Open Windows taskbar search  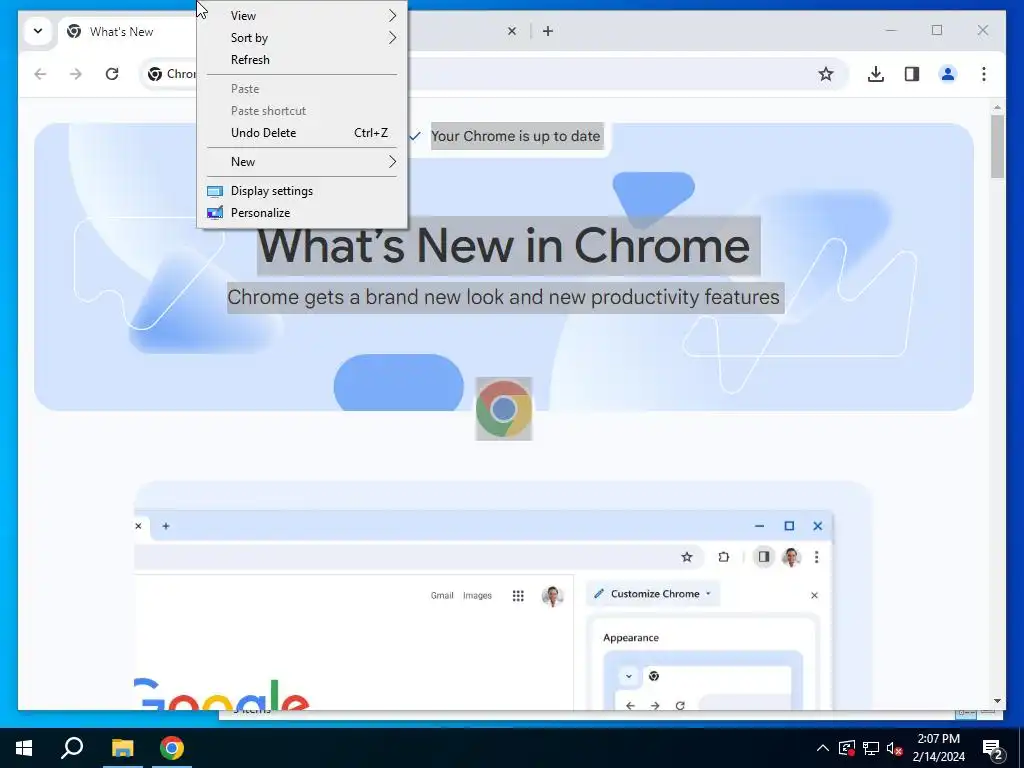pyautogui.click(x=72, y=748)
